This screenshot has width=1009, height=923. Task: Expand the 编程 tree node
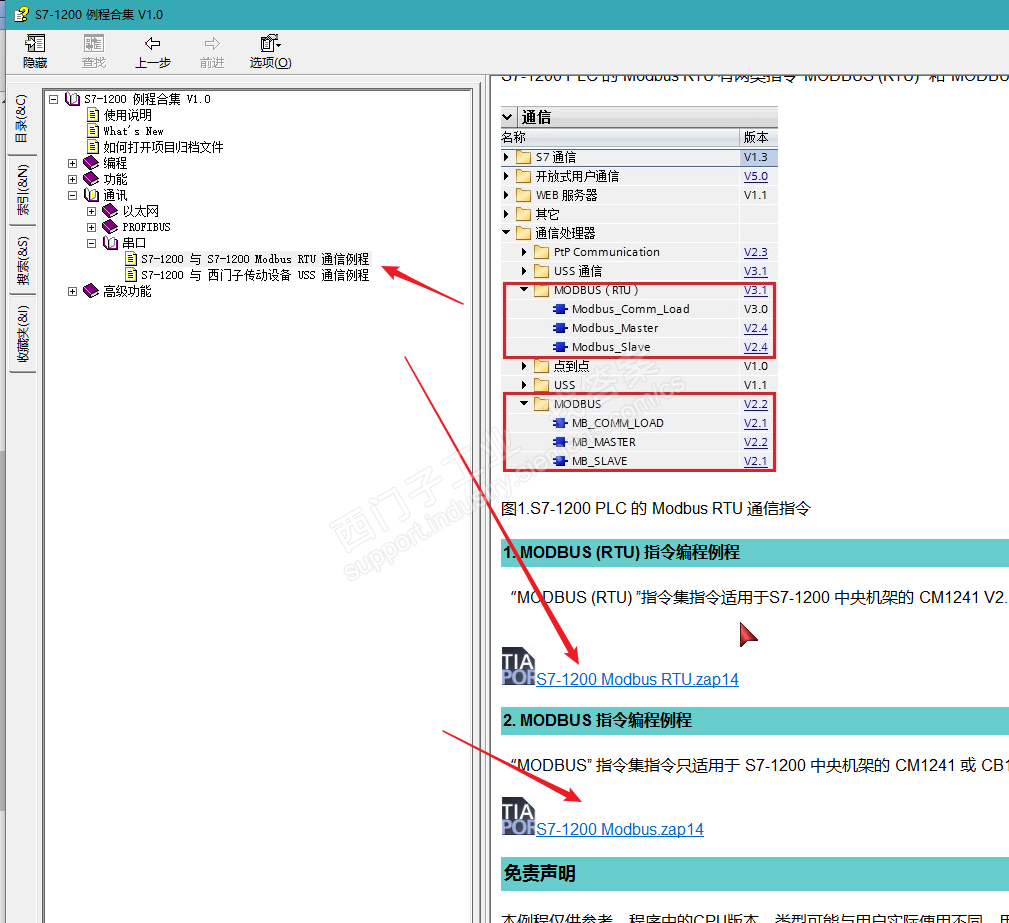click(73, 163)
